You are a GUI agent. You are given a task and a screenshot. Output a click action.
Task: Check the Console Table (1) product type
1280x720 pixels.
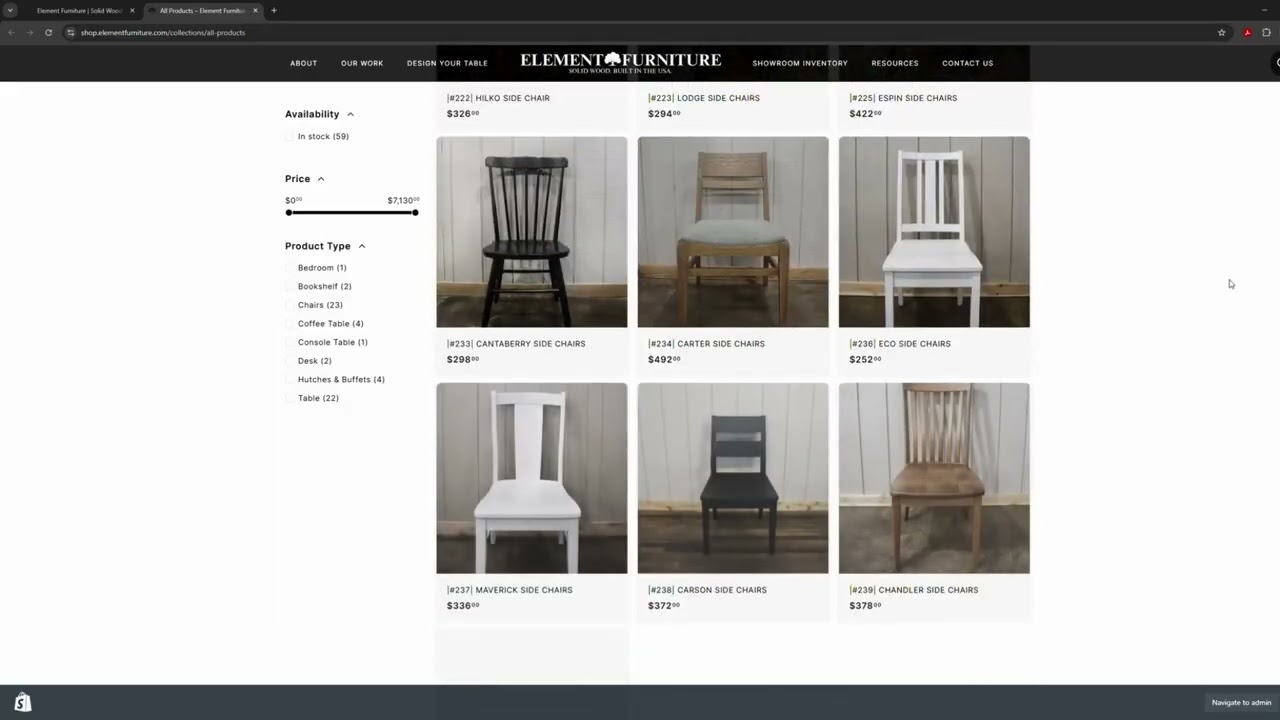coord(290,342)
